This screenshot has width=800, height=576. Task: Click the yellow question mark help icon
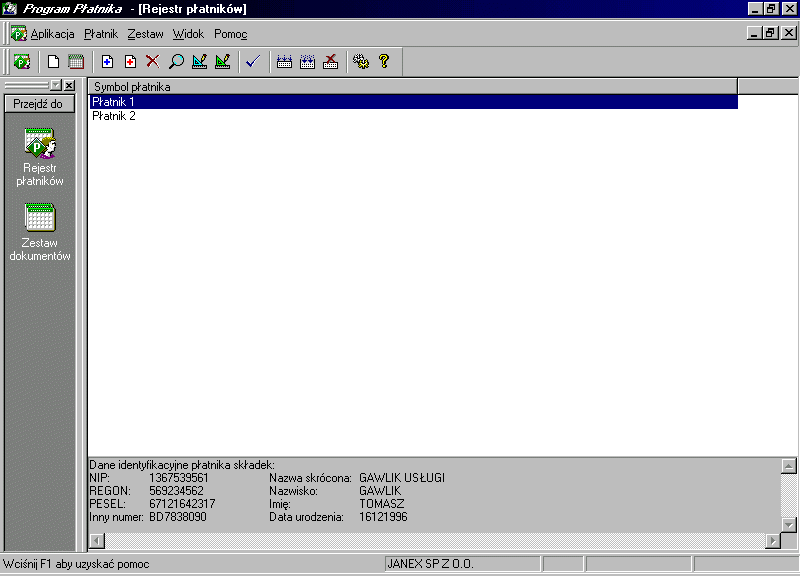(x=384, y=62)
